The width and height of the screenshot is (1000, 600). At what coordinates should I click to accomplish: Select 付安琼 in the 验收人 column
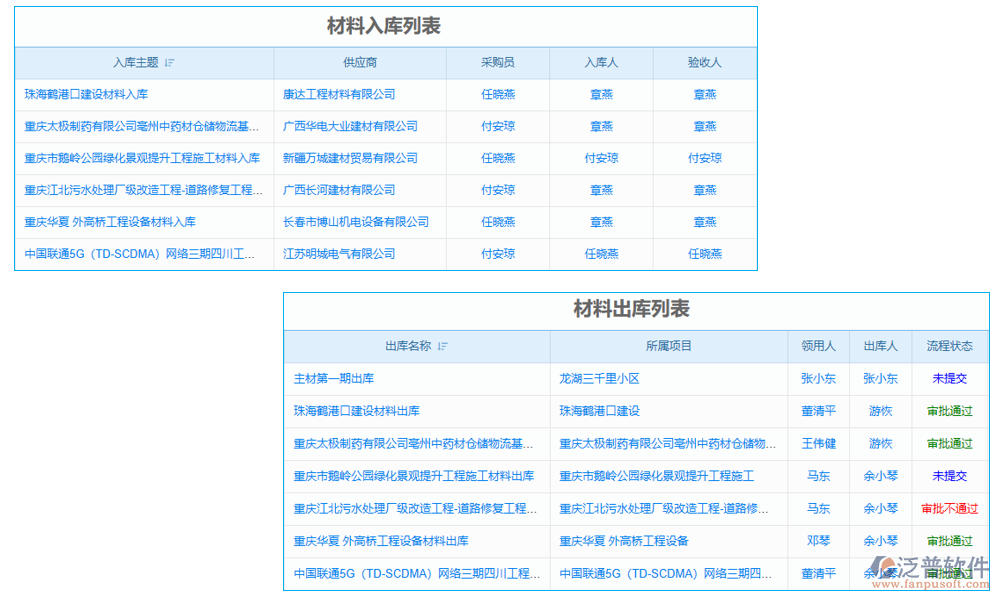(705, 158)
